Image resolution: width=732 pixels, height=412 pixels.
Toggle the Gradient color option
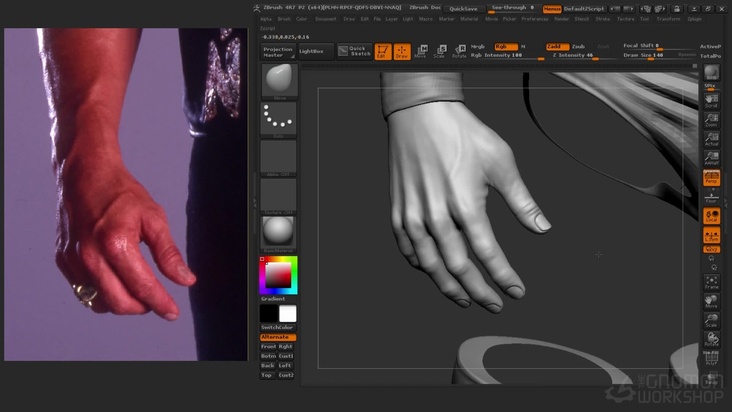(x=273, y=299)
